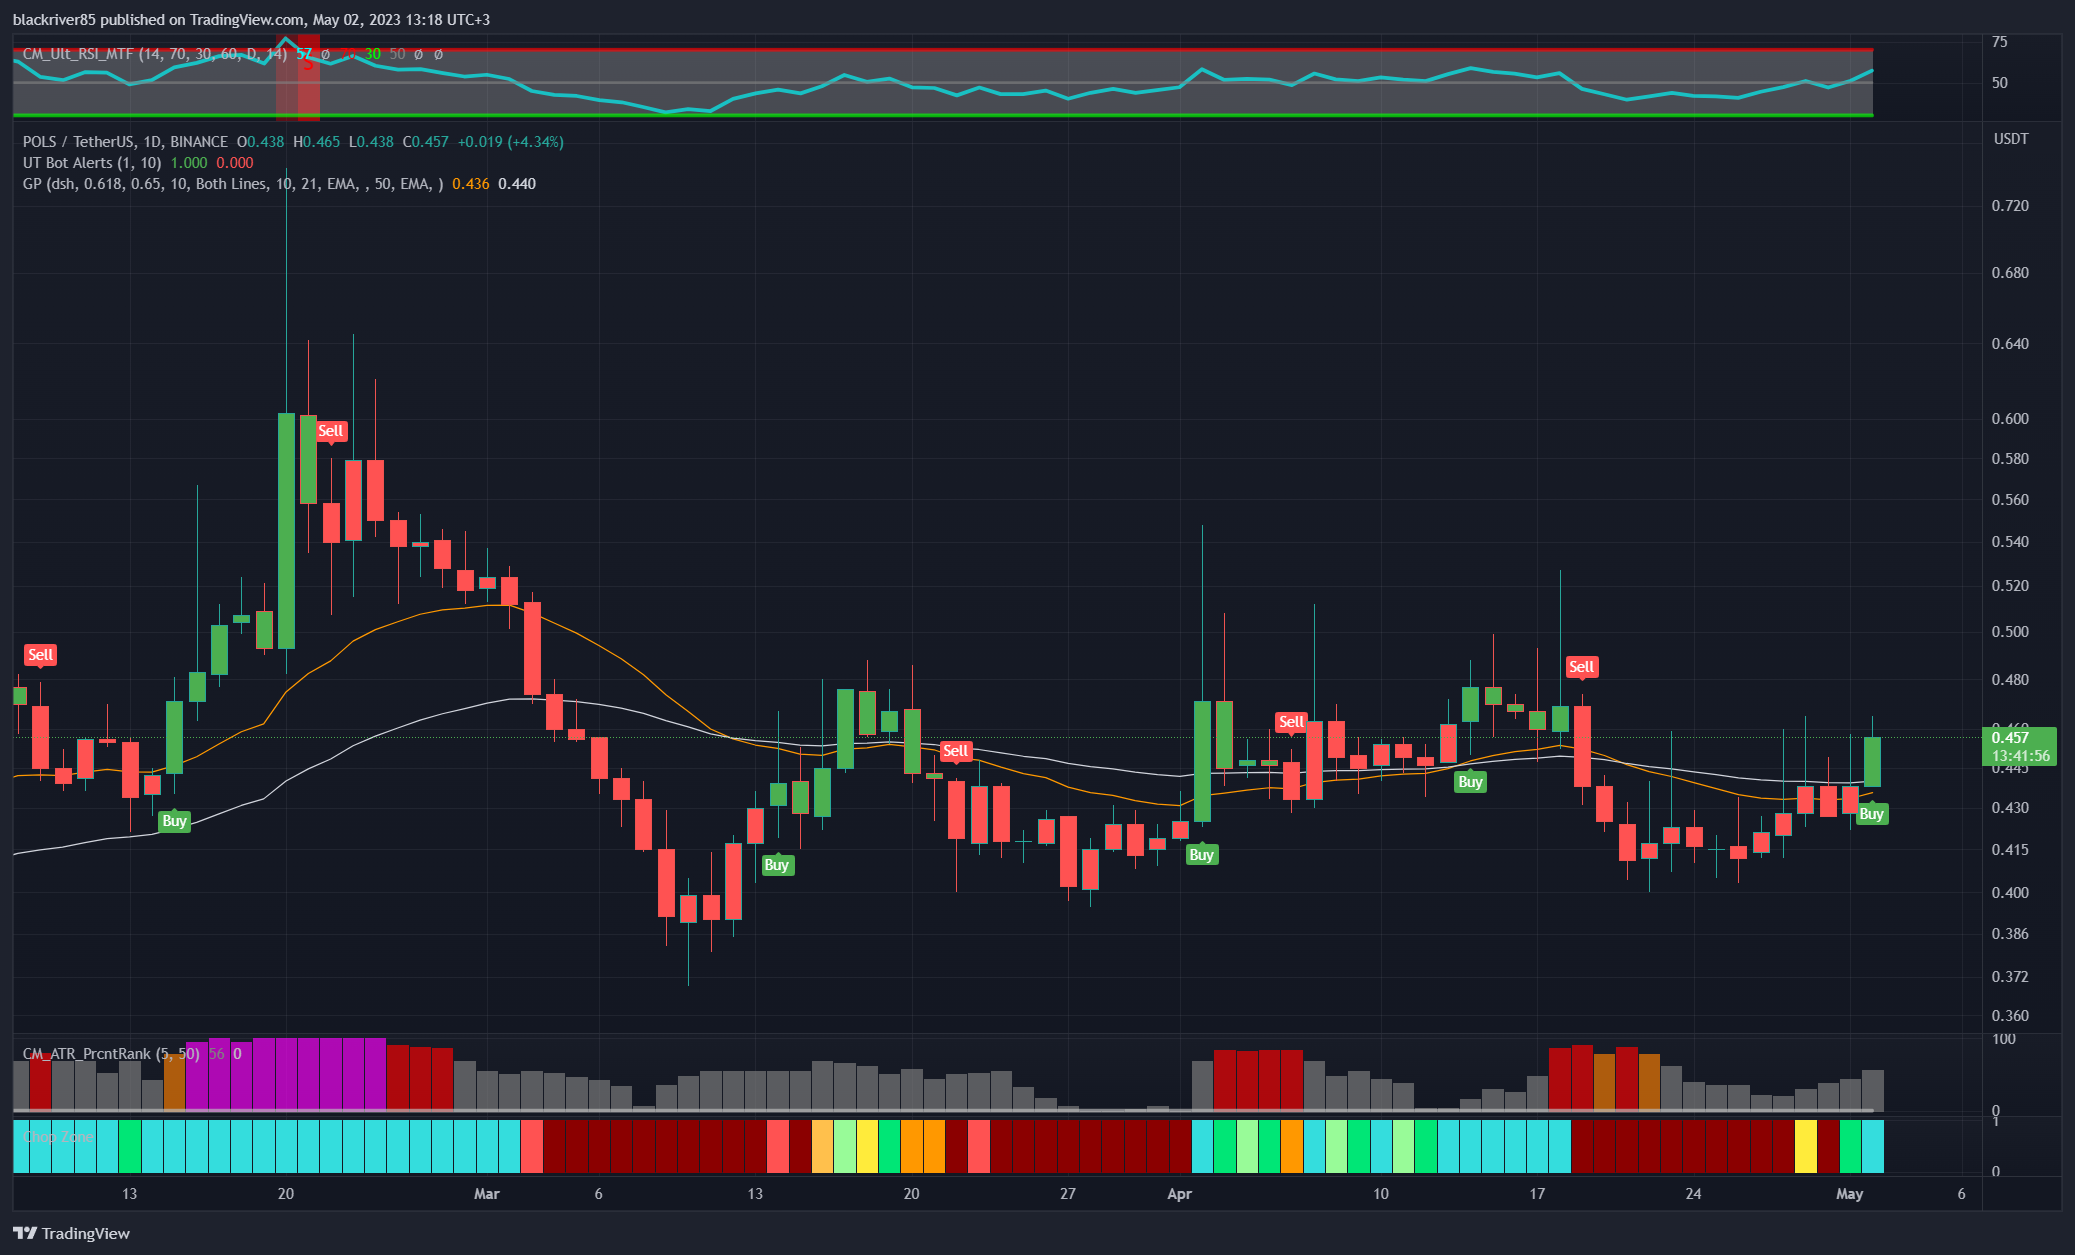The height and width of the screenshot is (1255, 2075).
Task: Click the 0.720 price axis label
Action: (2010, 206)
